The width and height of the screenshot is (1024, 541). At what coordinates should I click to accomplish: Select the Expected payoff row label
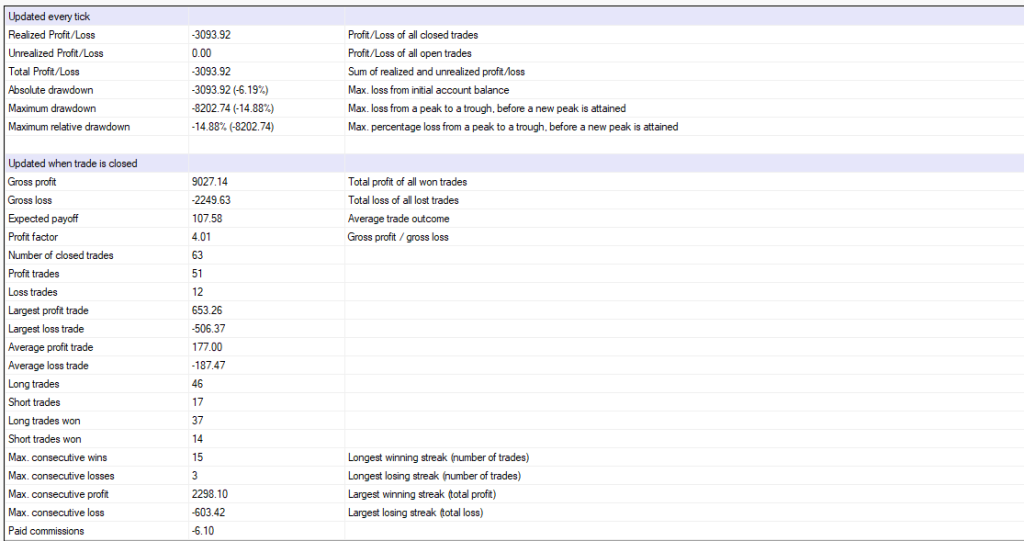tap(39, 219)
